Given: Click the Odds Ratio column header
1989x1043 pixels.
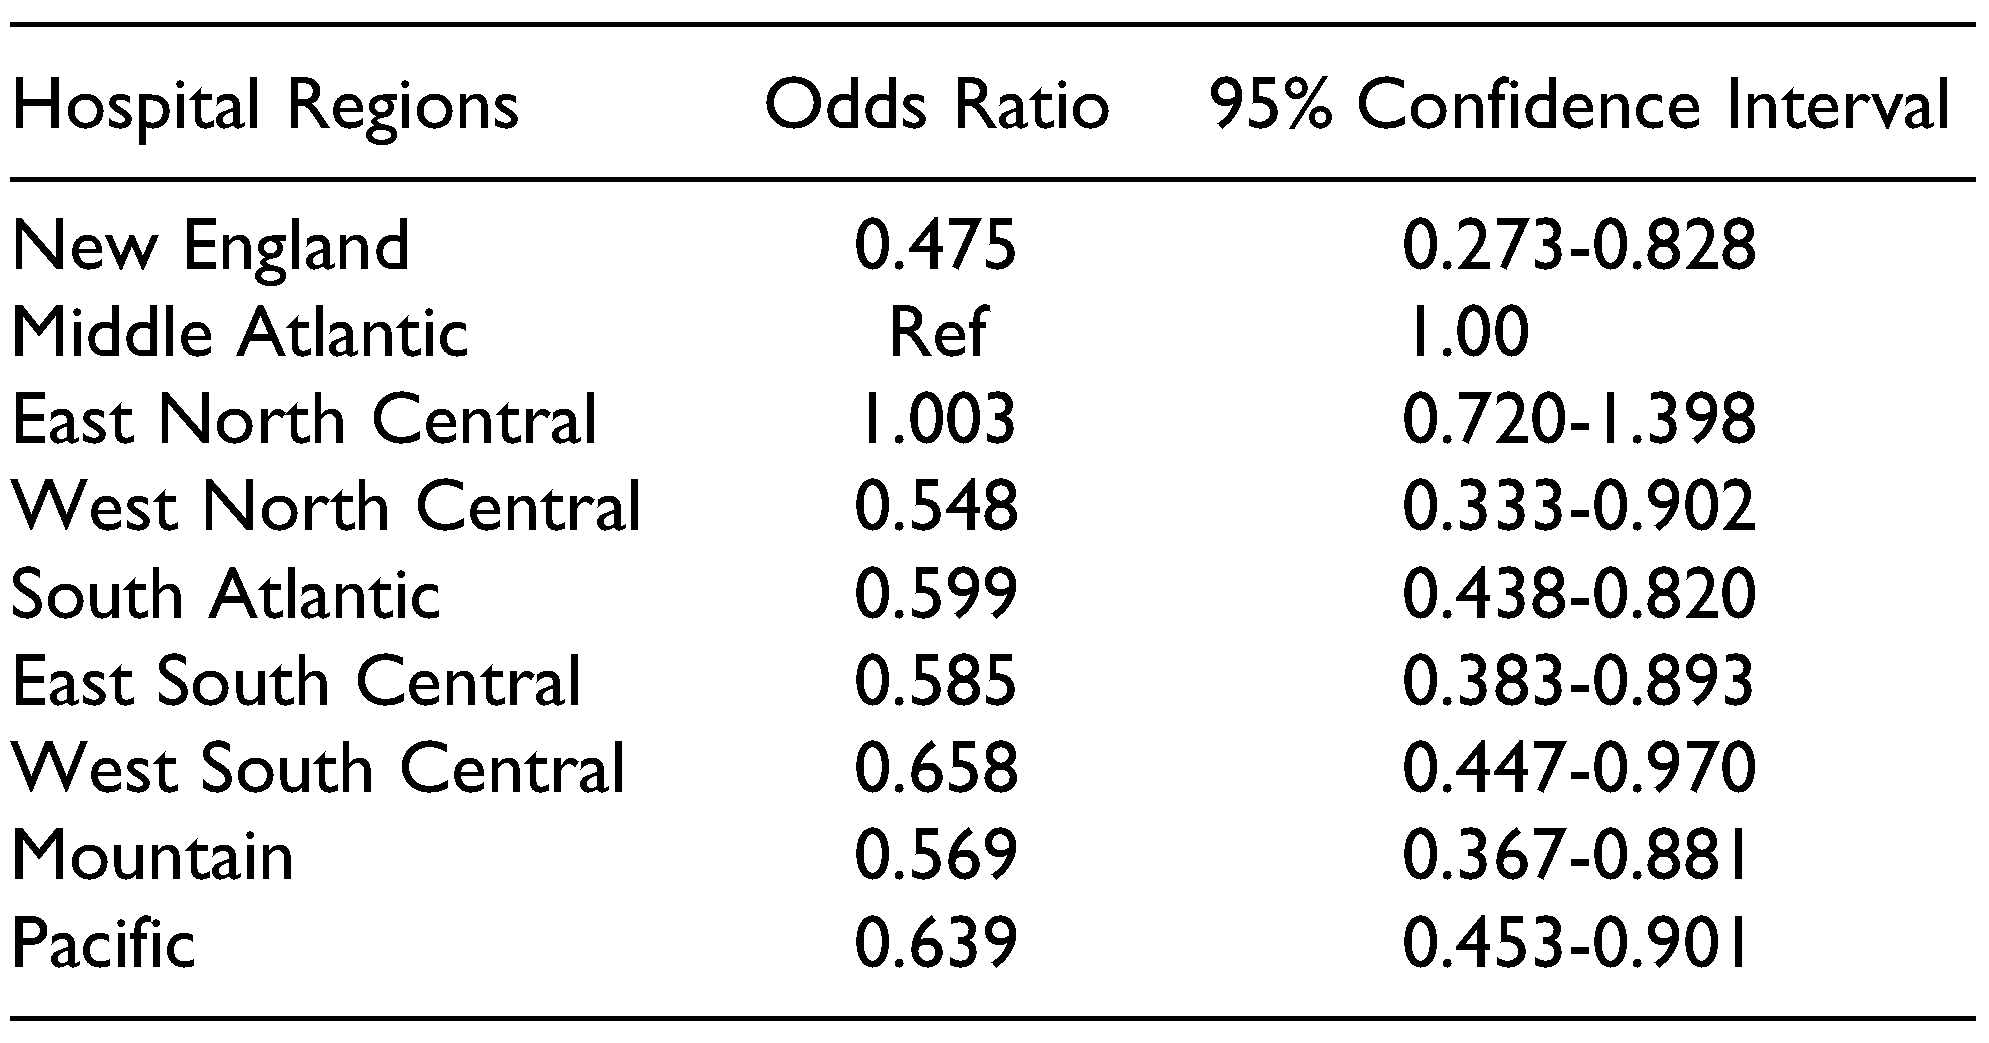Looking at the screenshot, I should tap(937, 106).
